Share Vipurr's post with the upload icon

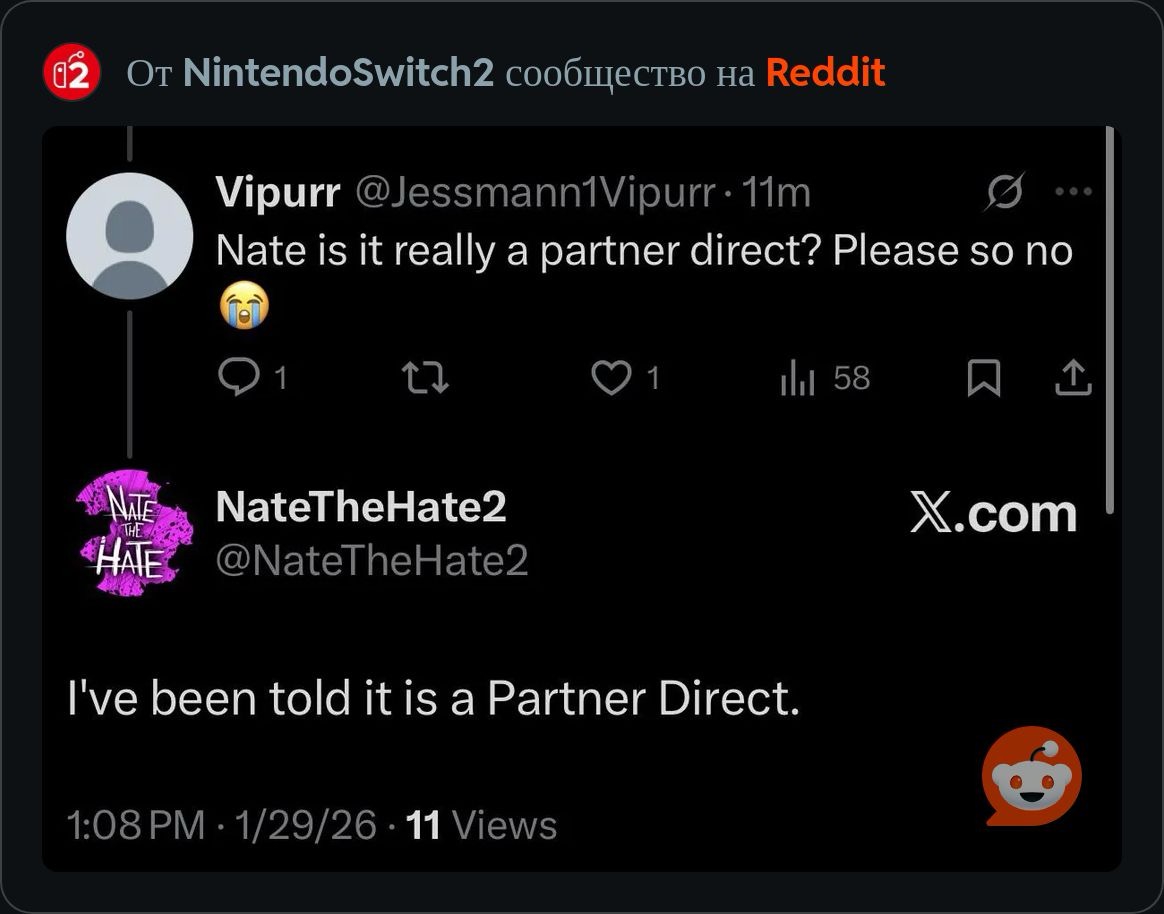click(x=1073, y=378)
